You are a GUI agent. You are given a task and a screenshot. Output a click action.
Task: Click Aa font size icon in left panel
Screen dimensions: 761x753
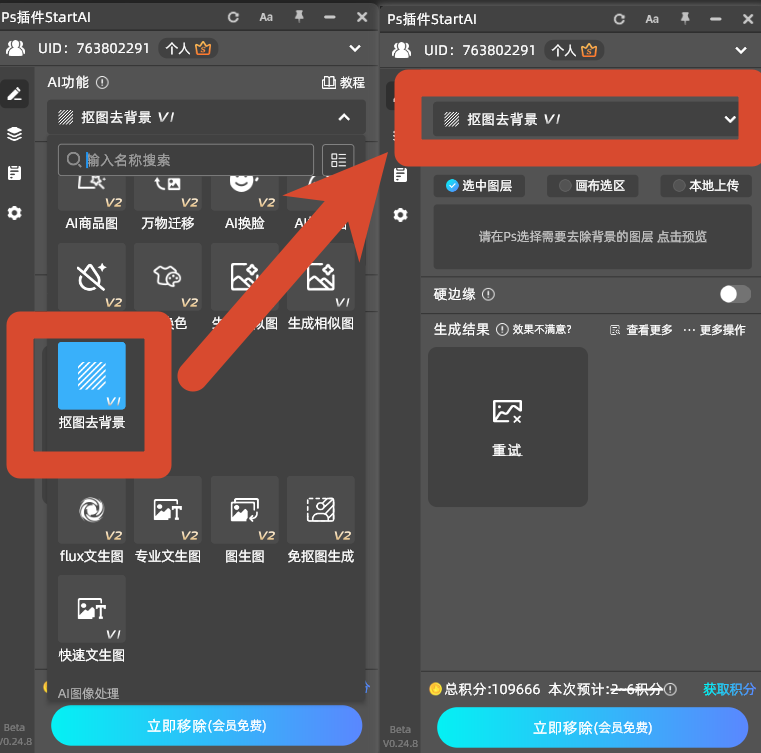(266, 17)
